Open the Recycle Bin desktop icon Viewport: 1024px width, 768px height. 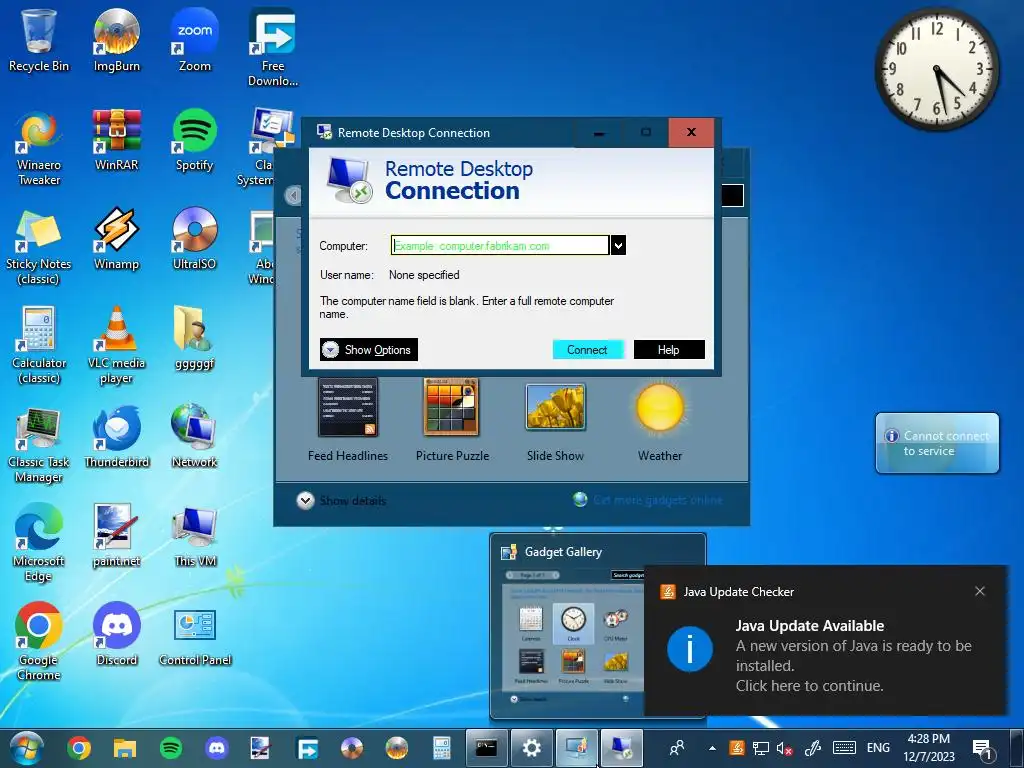click(x=39, y=40)
